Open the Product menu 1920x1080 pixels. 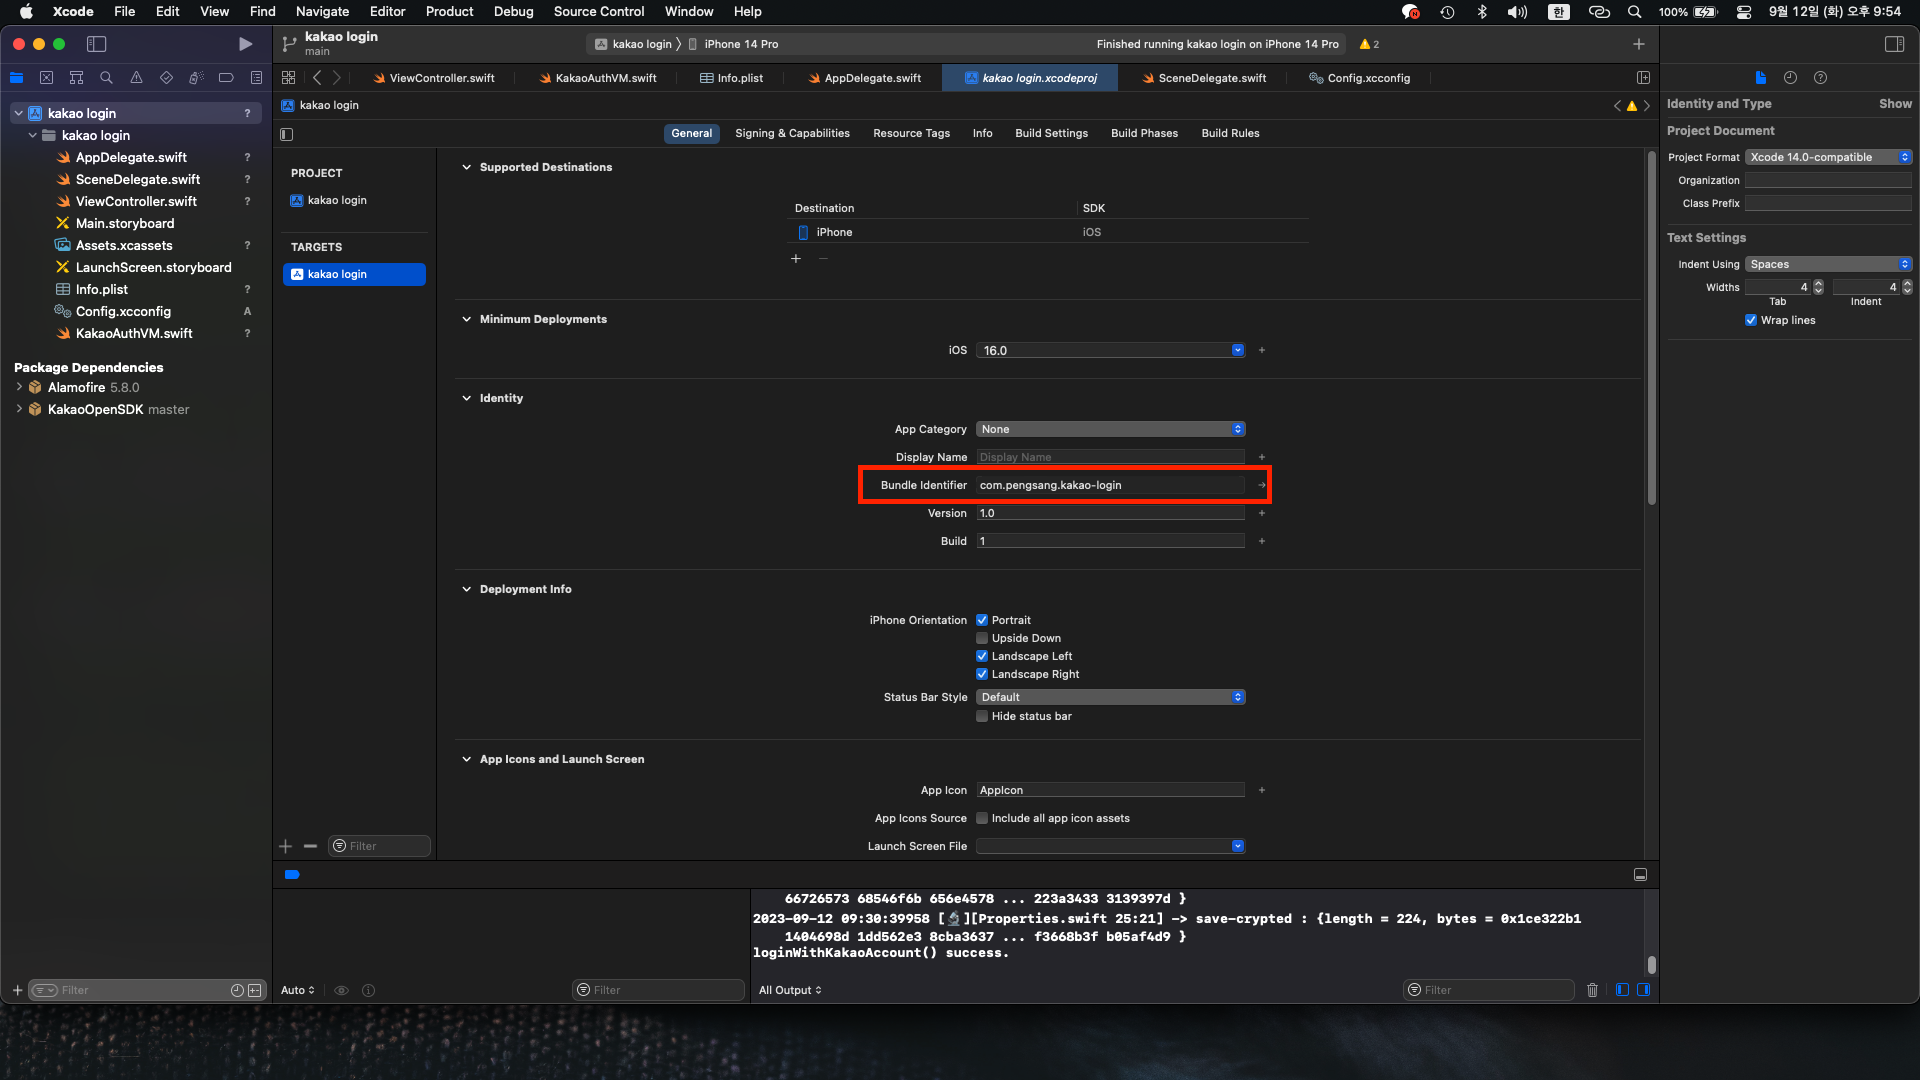(449, 12)
